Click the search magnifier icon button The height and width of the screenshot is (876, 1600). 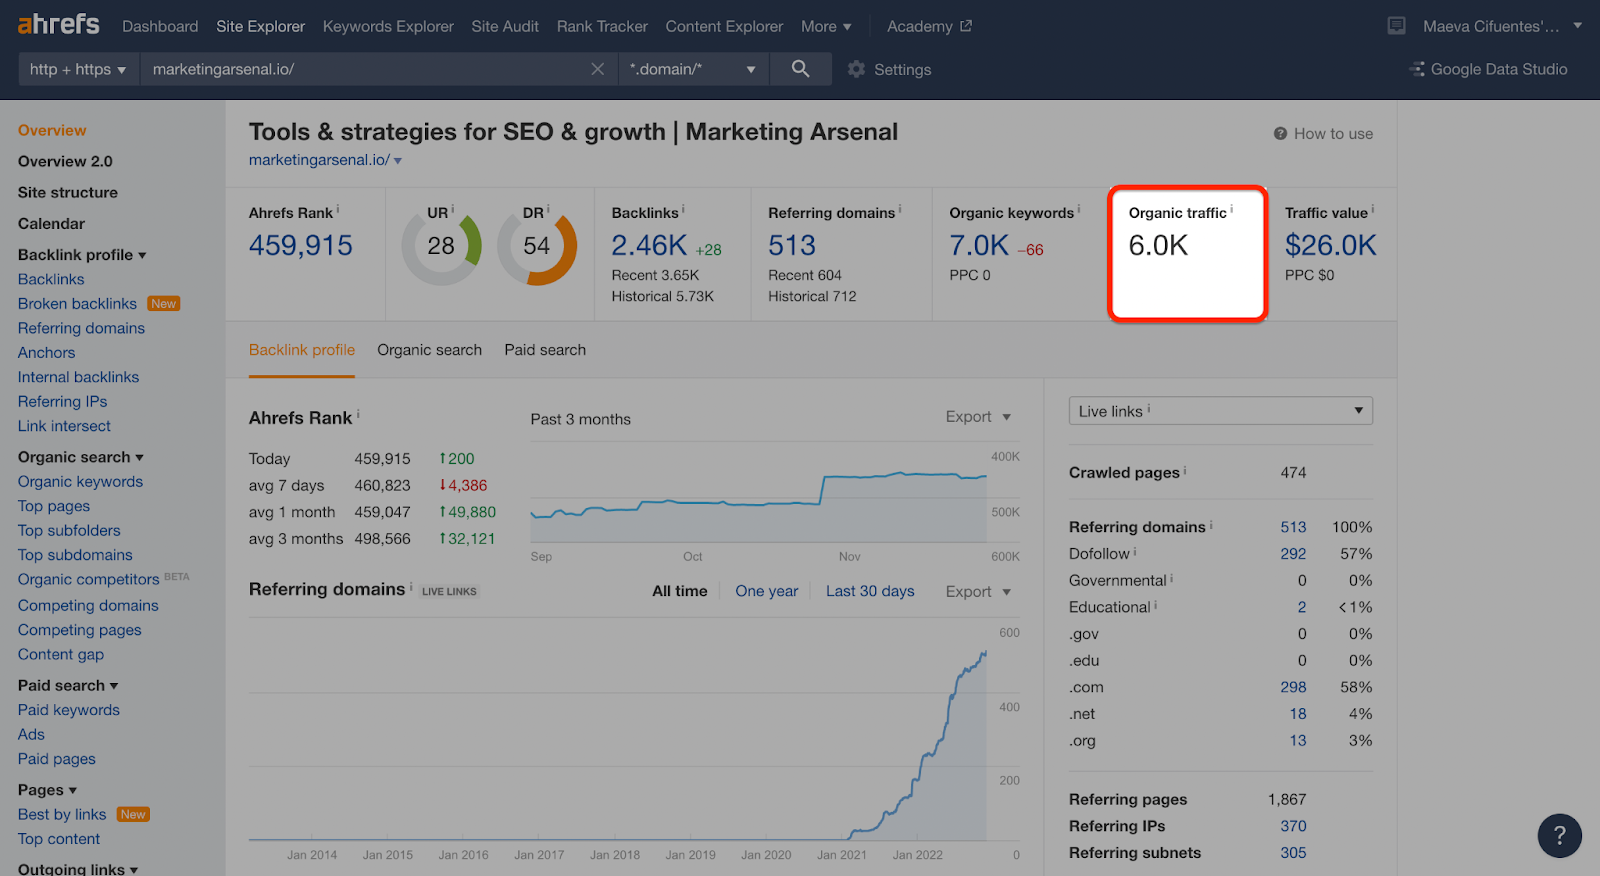tap(800, 69)
